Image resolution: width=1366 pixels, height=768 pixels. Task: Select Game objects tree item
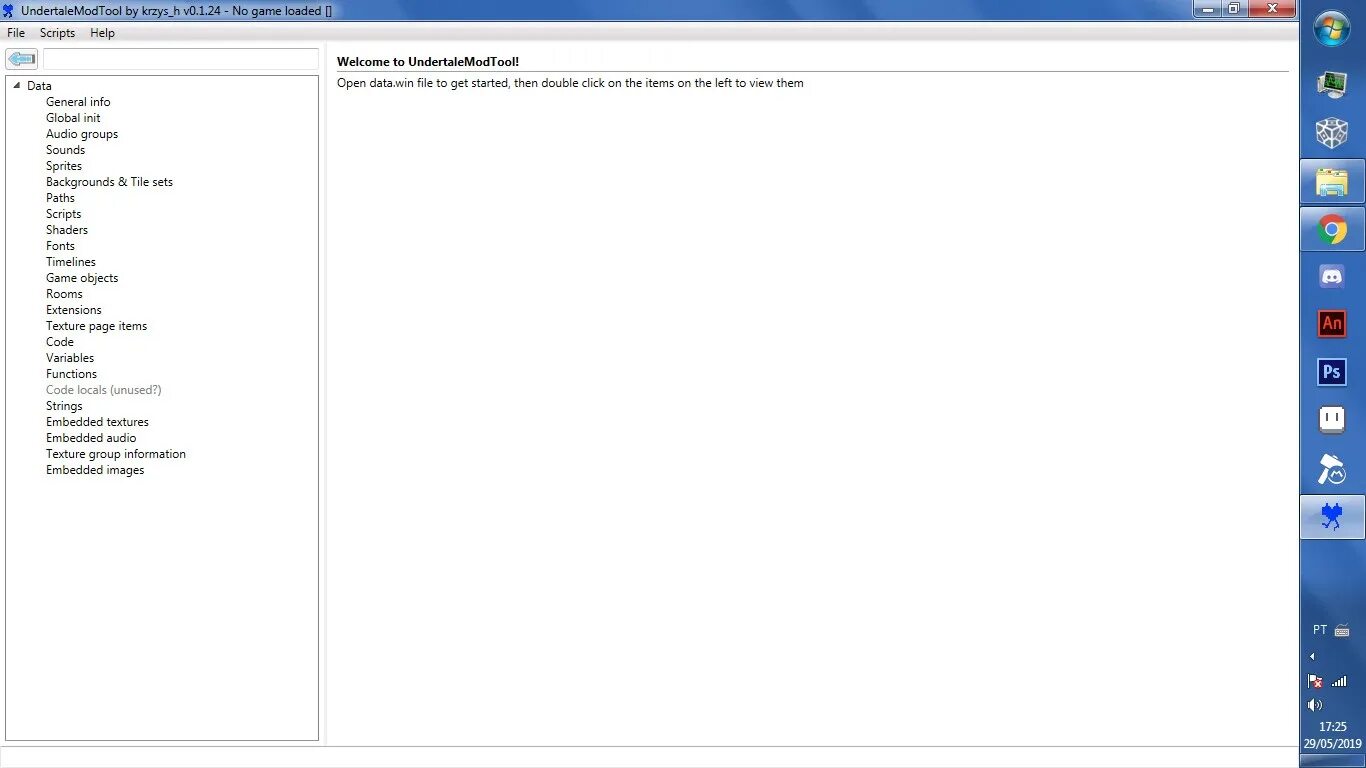(x=82, y=278)
